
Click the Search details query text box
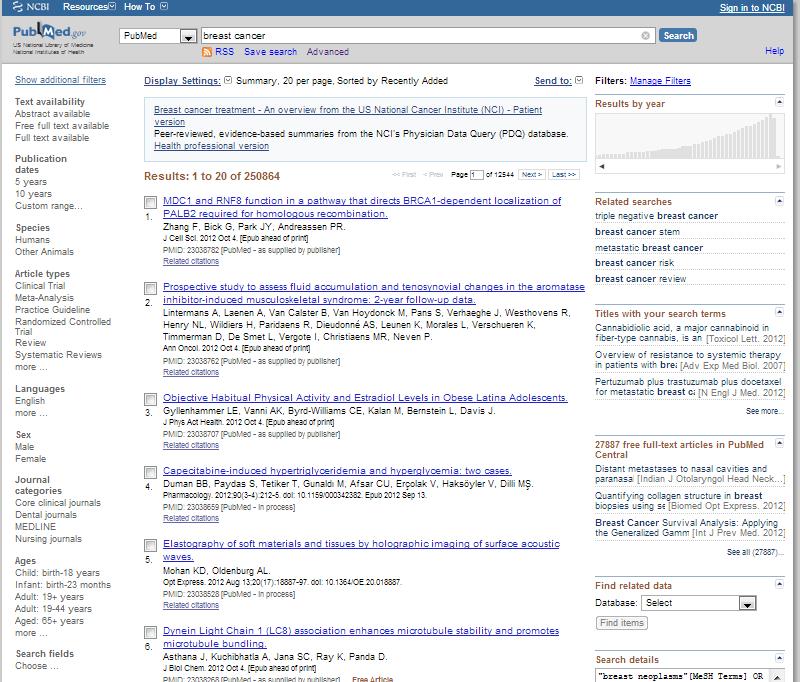[x=685, y=675]
